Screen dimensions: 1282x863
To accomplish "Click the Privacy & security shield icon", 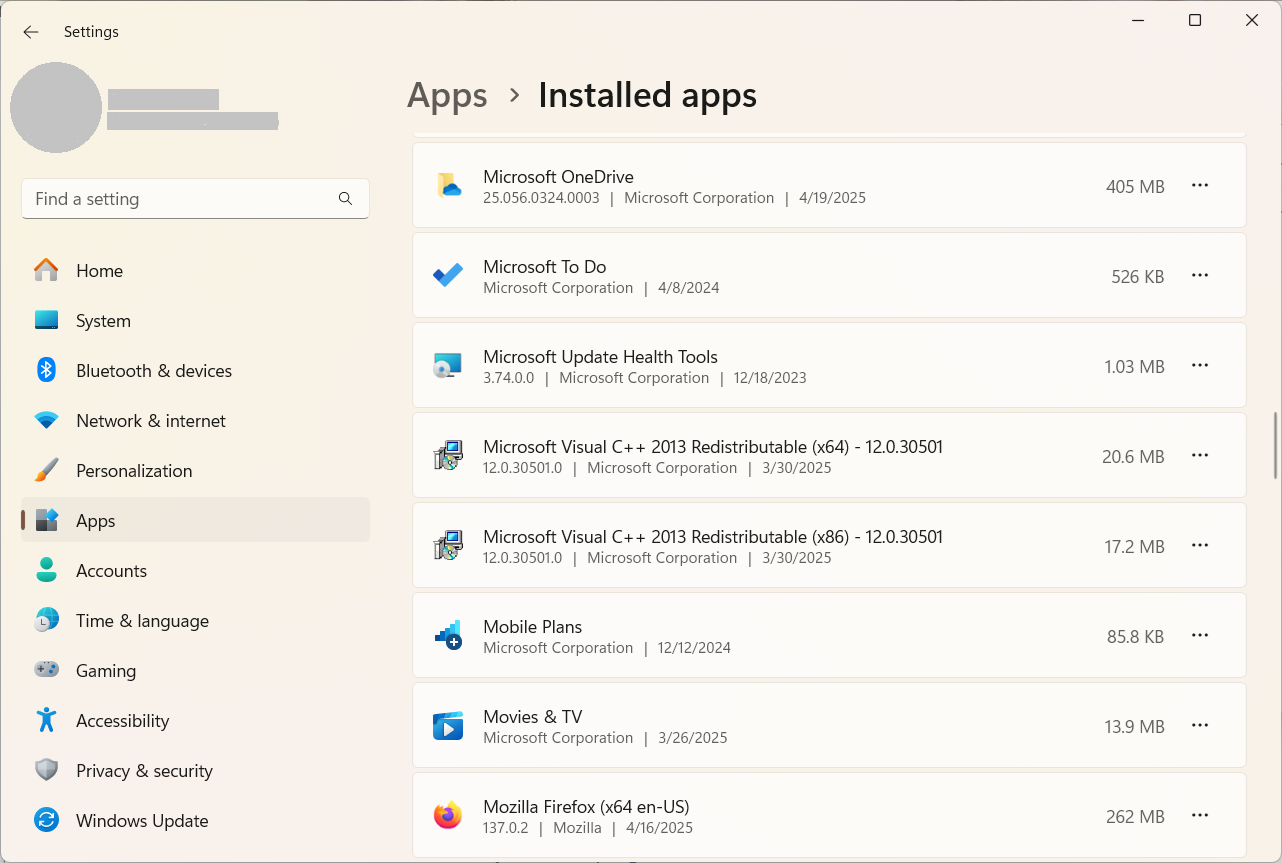I will coord(46,770).
